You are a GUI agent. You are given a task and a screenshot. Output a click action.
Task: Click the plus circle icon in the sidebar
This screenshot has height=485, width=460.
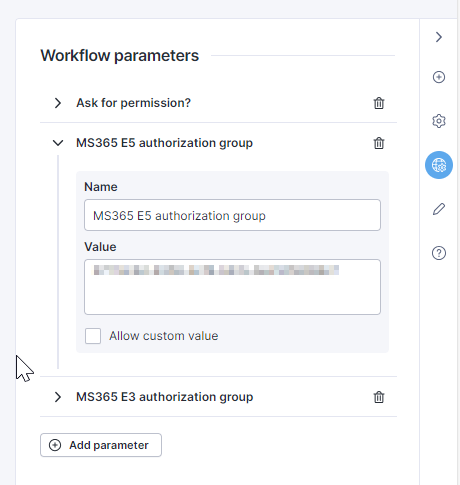(439, 77)
